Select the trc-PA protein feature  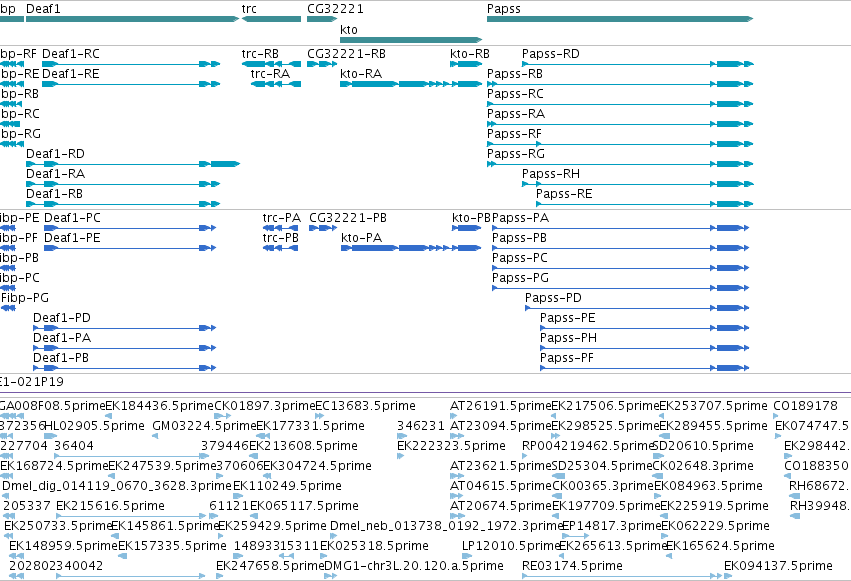[281, 228]
